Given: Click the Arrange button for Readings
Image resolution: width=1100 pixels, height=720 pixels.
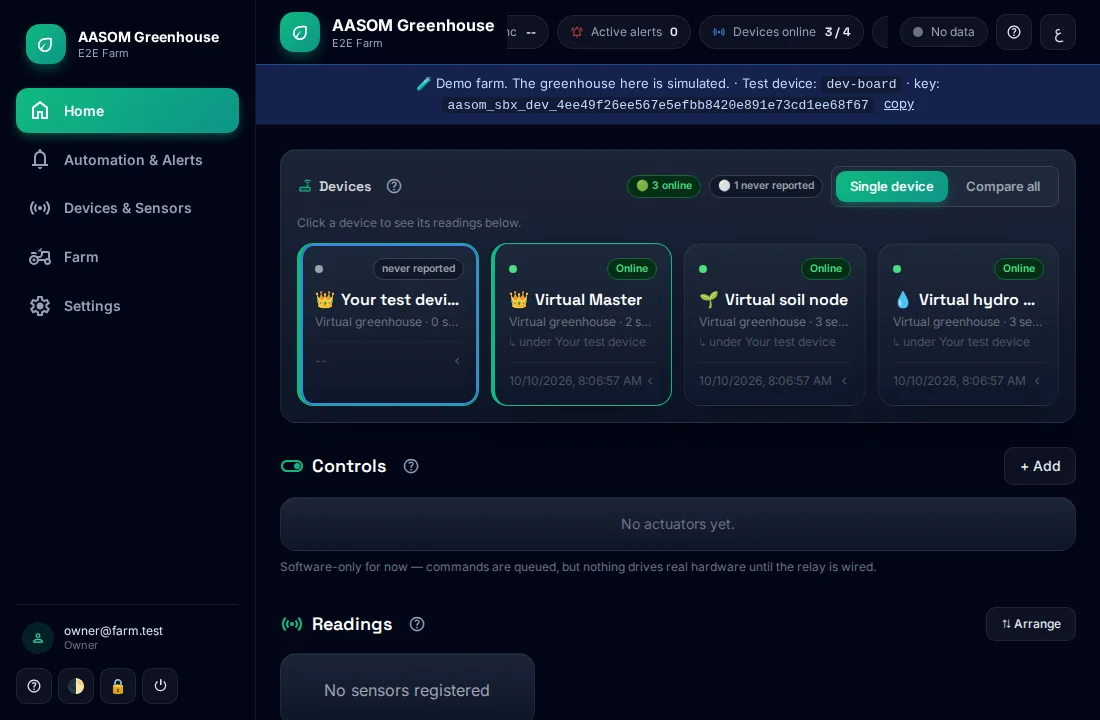Looking at the screenshot, I should click(x=1031, y=624).
